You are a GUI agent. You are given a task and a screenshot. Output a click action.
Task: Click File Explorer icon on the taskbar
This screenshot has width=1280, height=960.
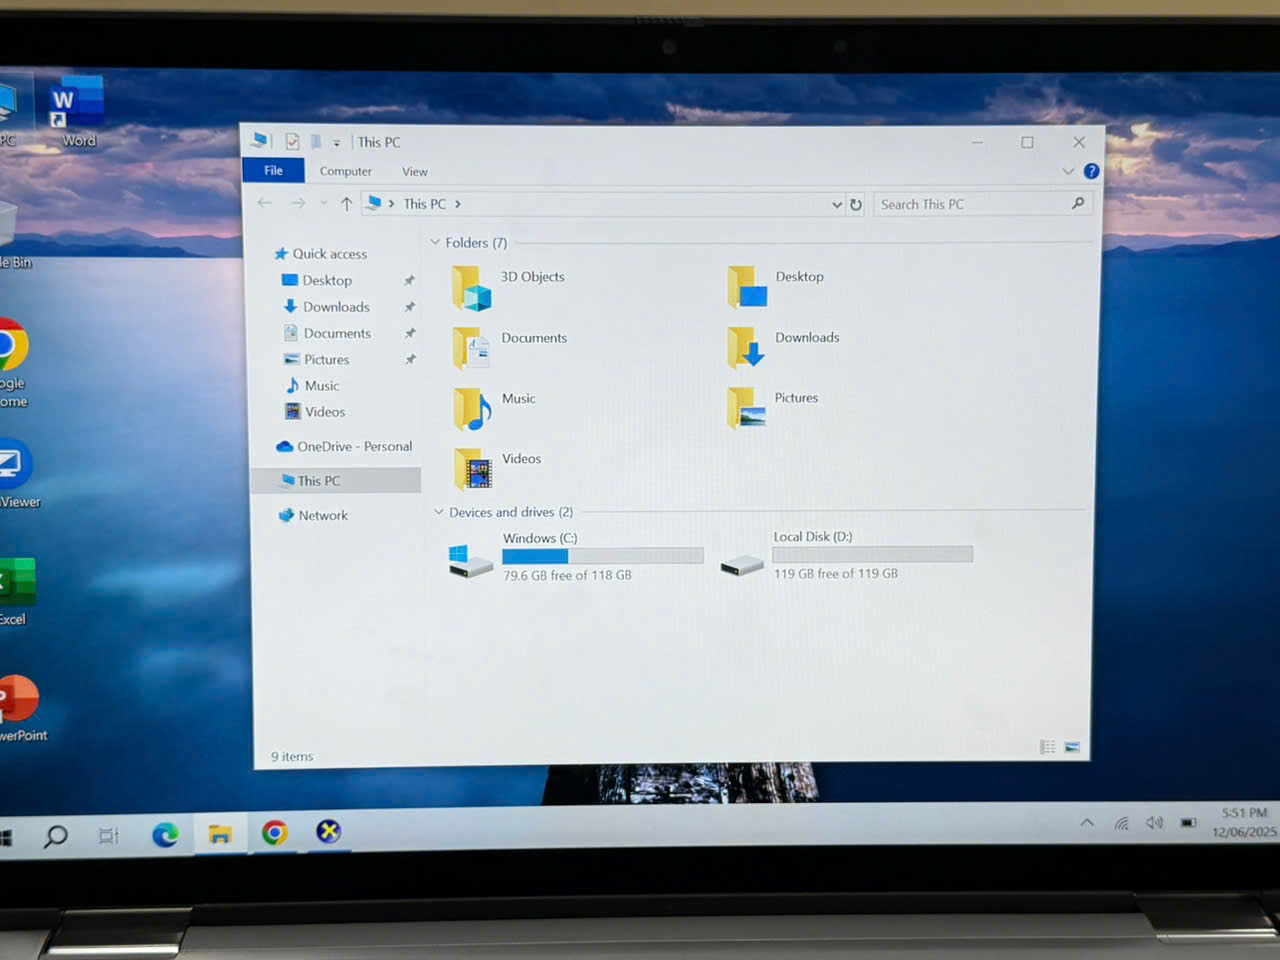coord(220,833)
